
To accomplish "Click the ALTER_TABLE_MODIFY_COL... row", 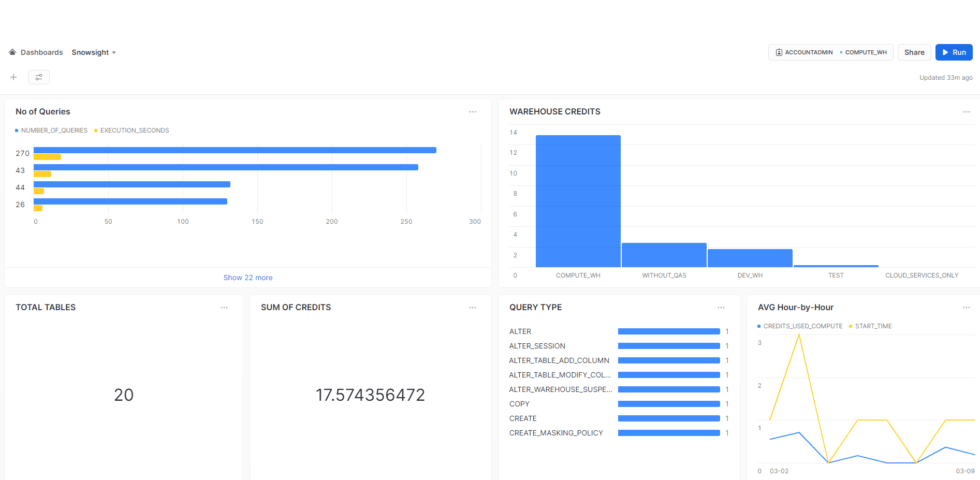I will 619,375.
